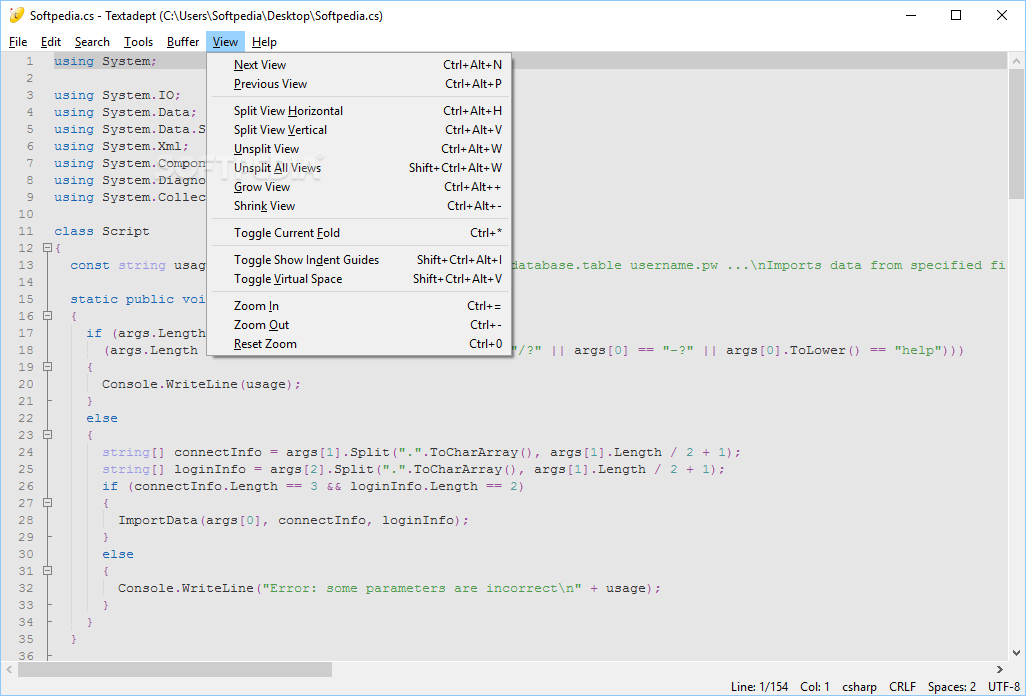Click the vertical scrollbar thumb
The width and height of the screenshot is (1026, 696).
(x=1016, y=134)
